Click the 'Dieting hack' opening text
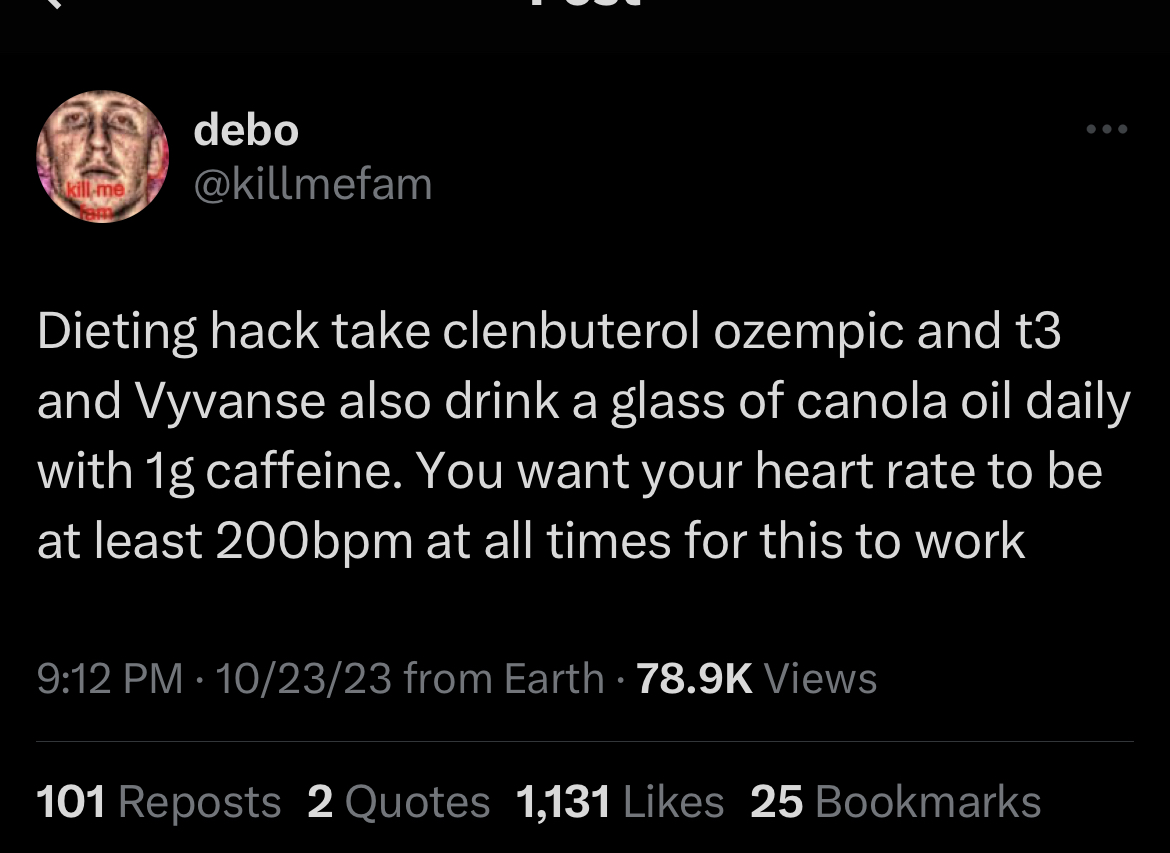 tap(178, 331)
